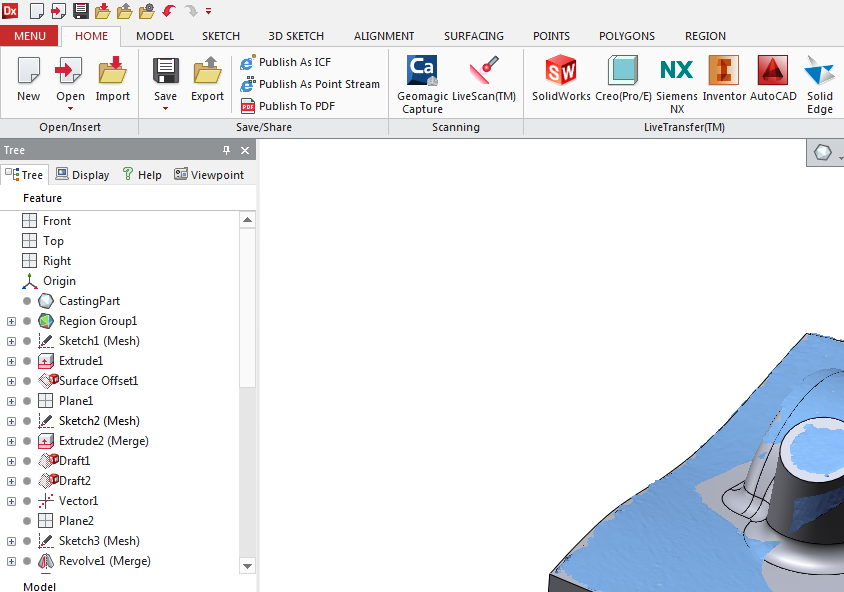Open the Display panel tab
Viewport: 844px width, 592px height.
(82, 175)
